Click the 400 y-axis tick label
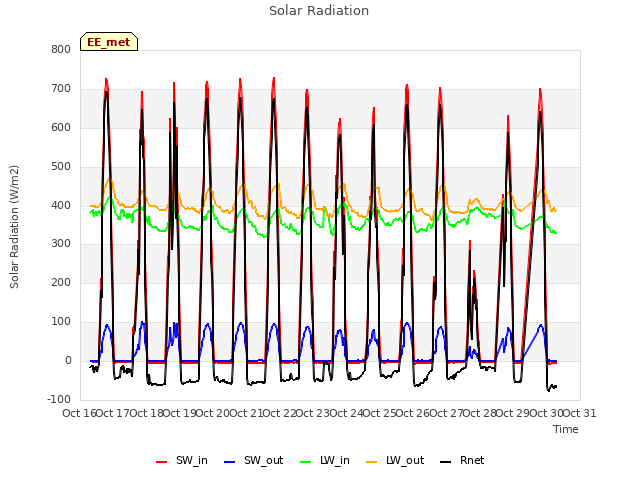This screenshot has width=640, height=480. [61, 205]
